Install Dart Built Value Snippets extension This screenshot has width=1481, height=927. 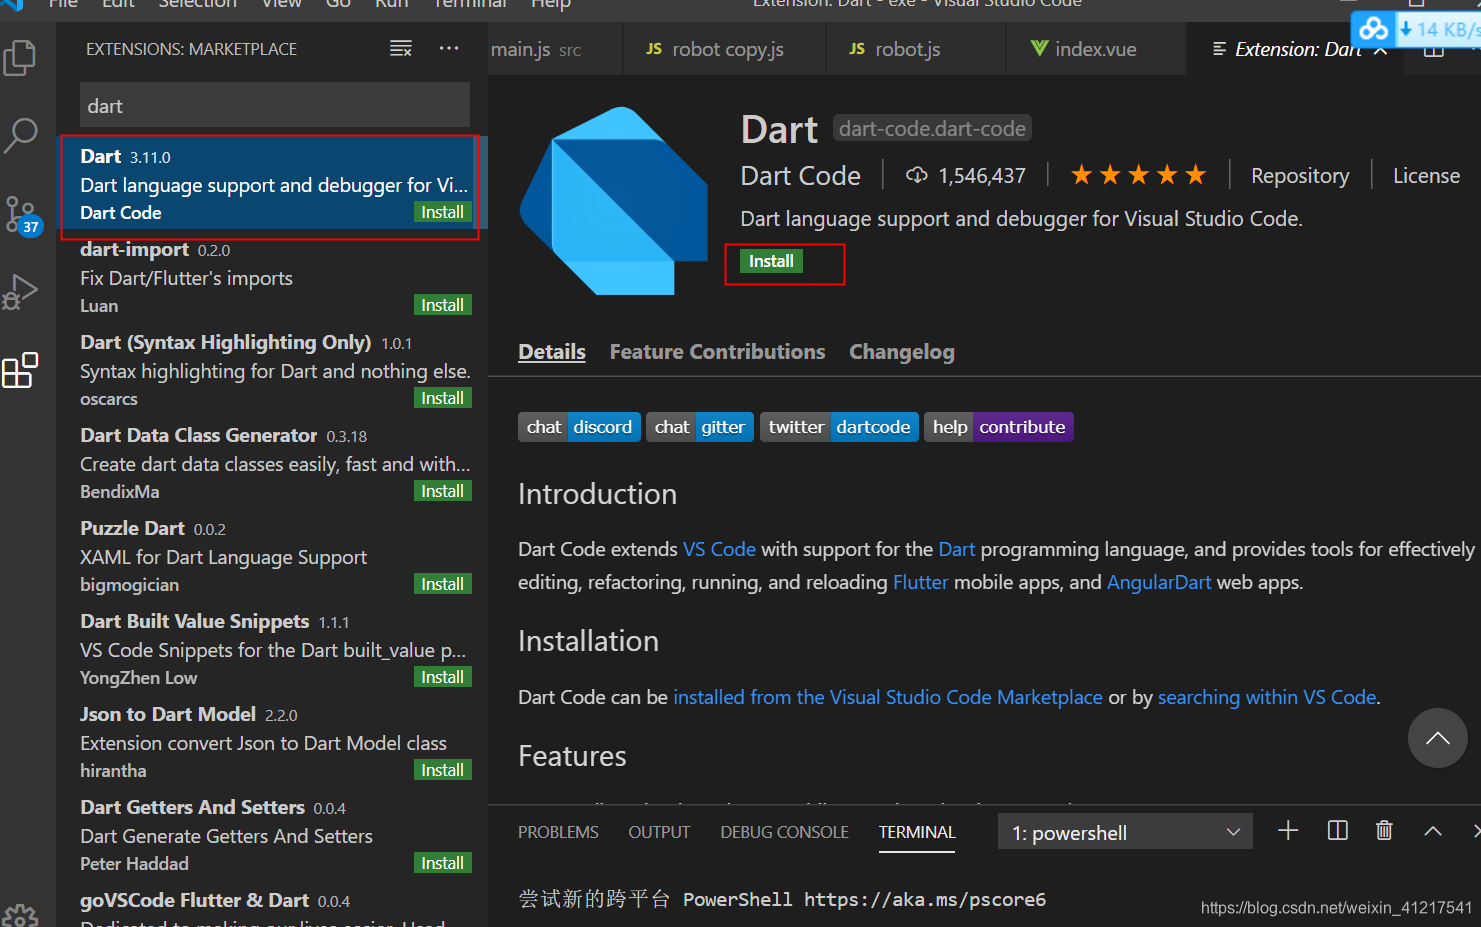pos(442,677)
